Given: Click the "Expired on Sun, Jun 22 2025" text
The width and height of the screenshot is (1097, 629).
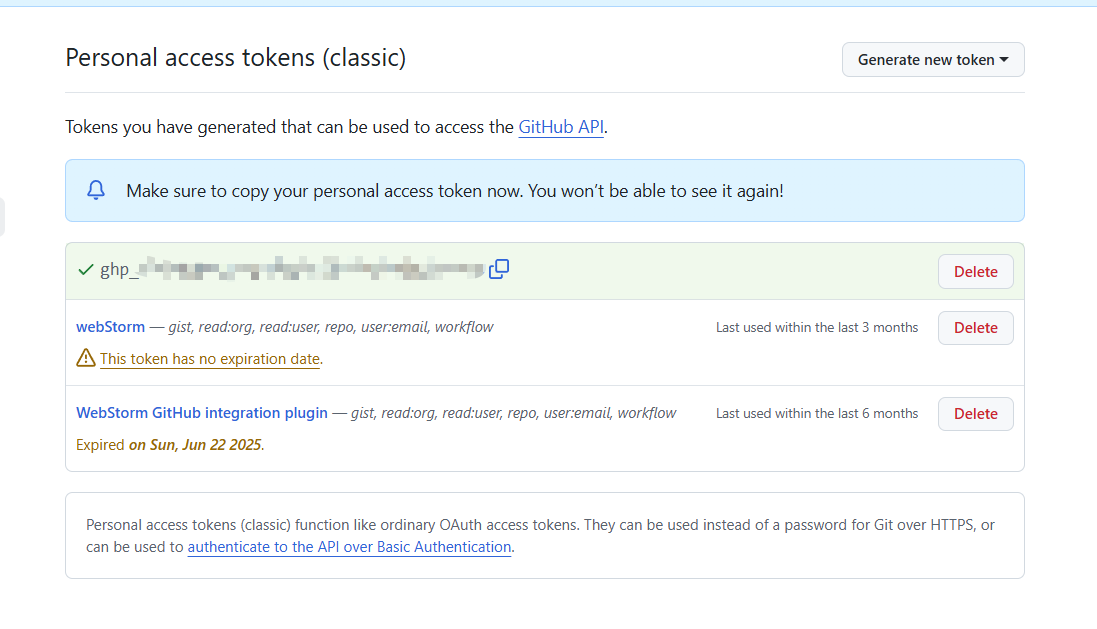Looking at the screenshot, I should [170, 445].
